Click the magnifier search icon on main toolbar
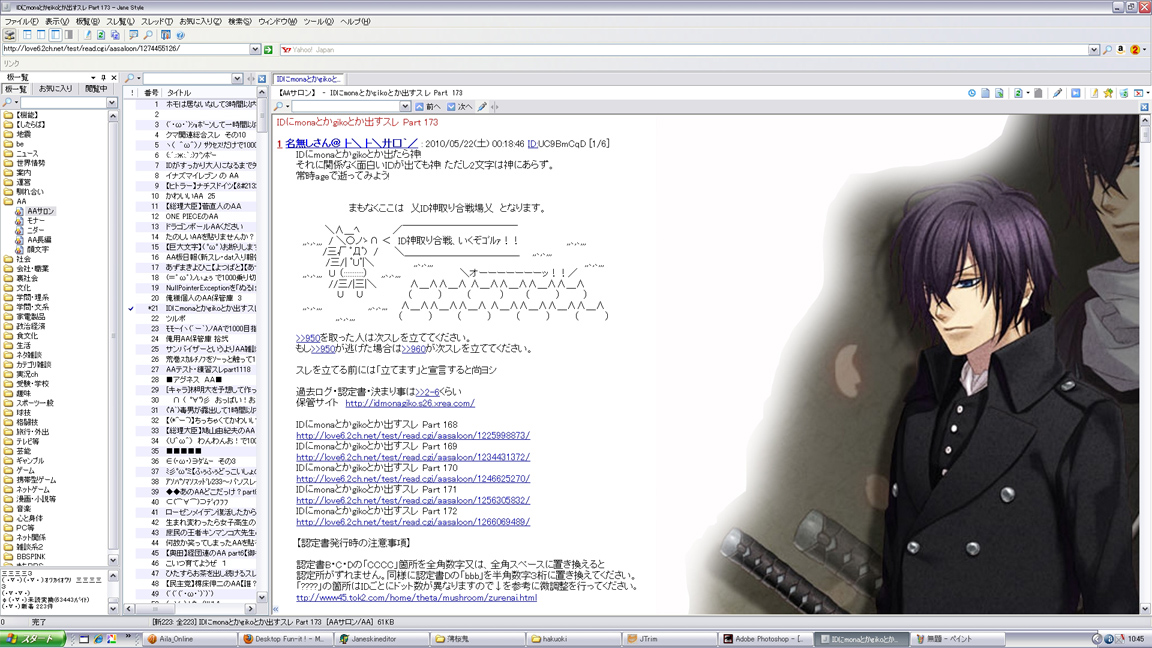Viewport: 1152px width, 648px height. click(148, 35)
